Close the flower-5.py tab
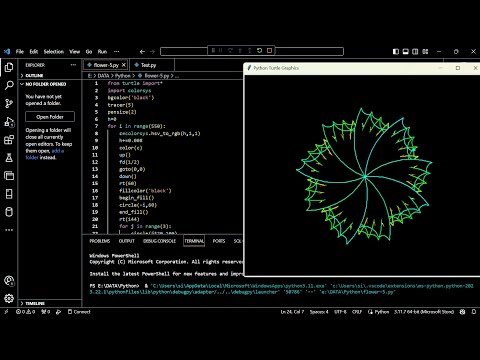 124,65
